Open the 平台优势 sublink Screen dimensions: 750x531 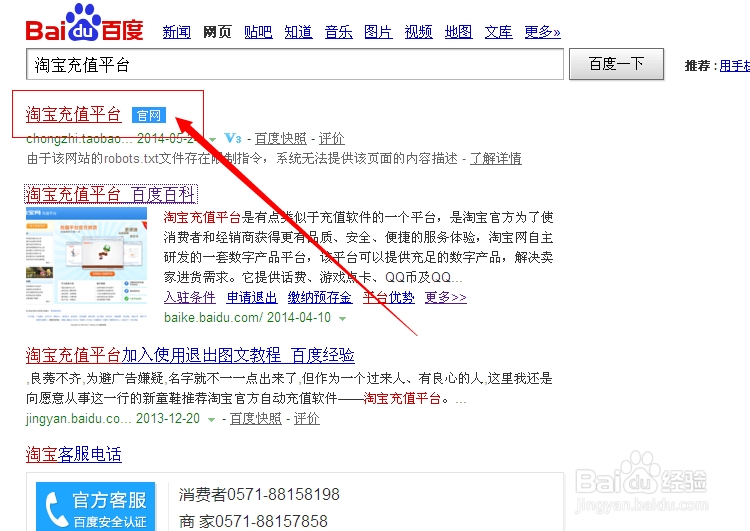[388, 298]
